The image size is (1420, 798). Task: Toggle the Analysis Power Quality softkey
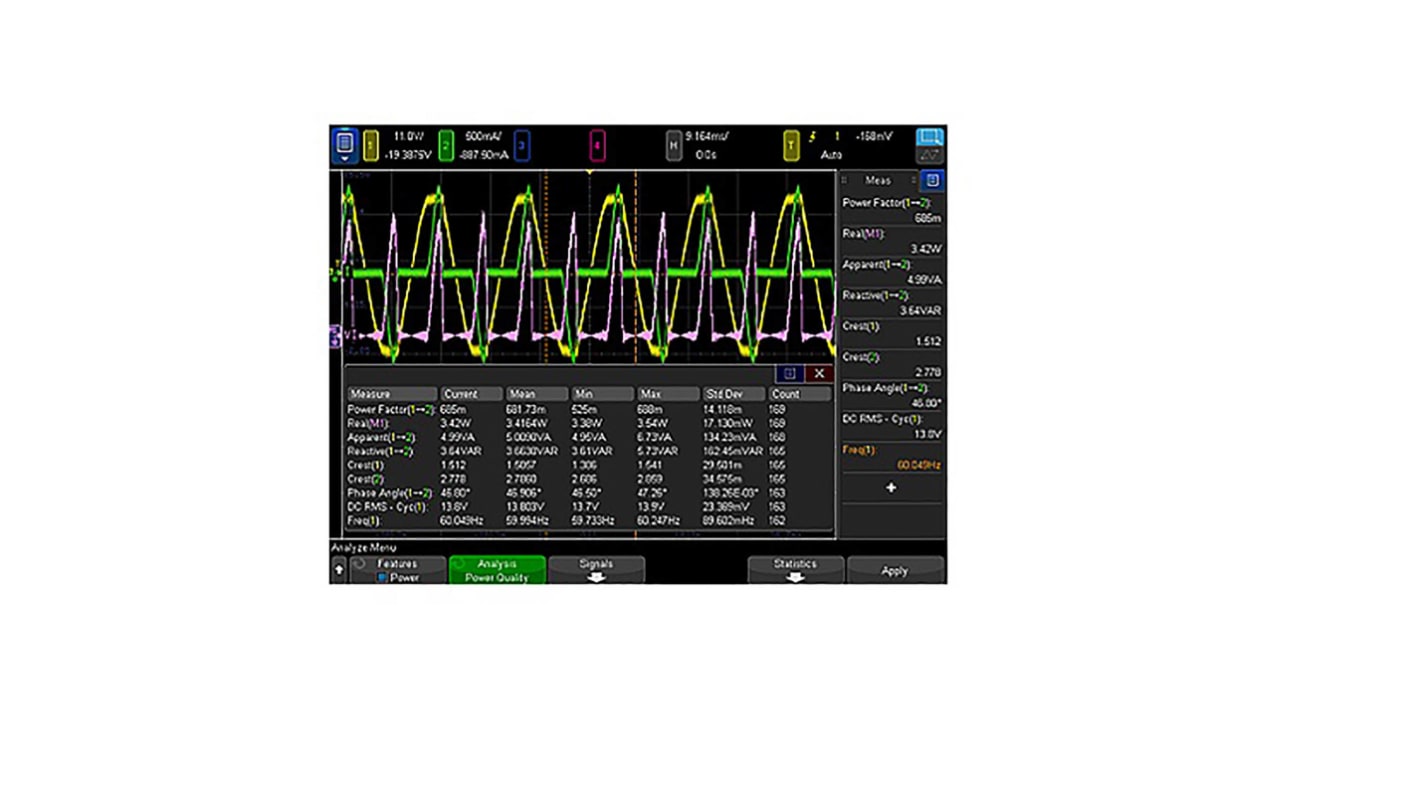[x=497, y=570]
